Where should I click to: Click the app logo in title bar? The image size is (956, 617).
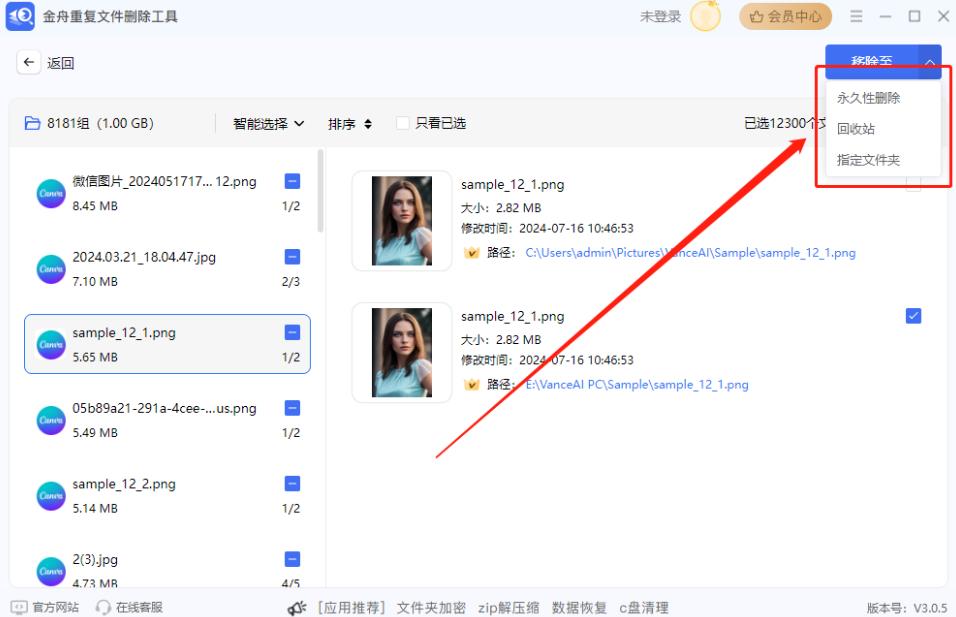(x=20, y=16)
